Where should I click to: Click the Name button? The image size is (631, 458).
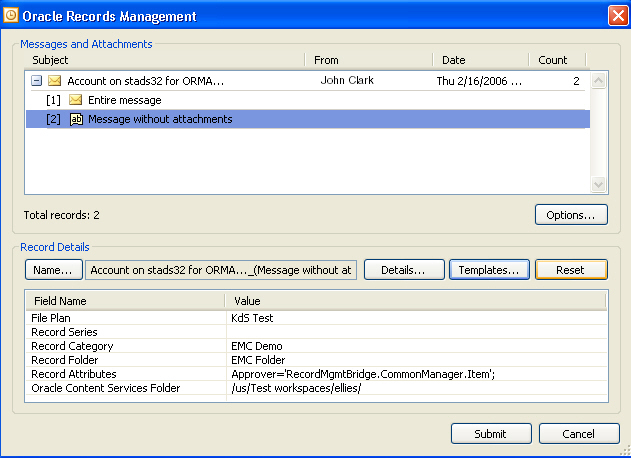[x=54, y=270]
